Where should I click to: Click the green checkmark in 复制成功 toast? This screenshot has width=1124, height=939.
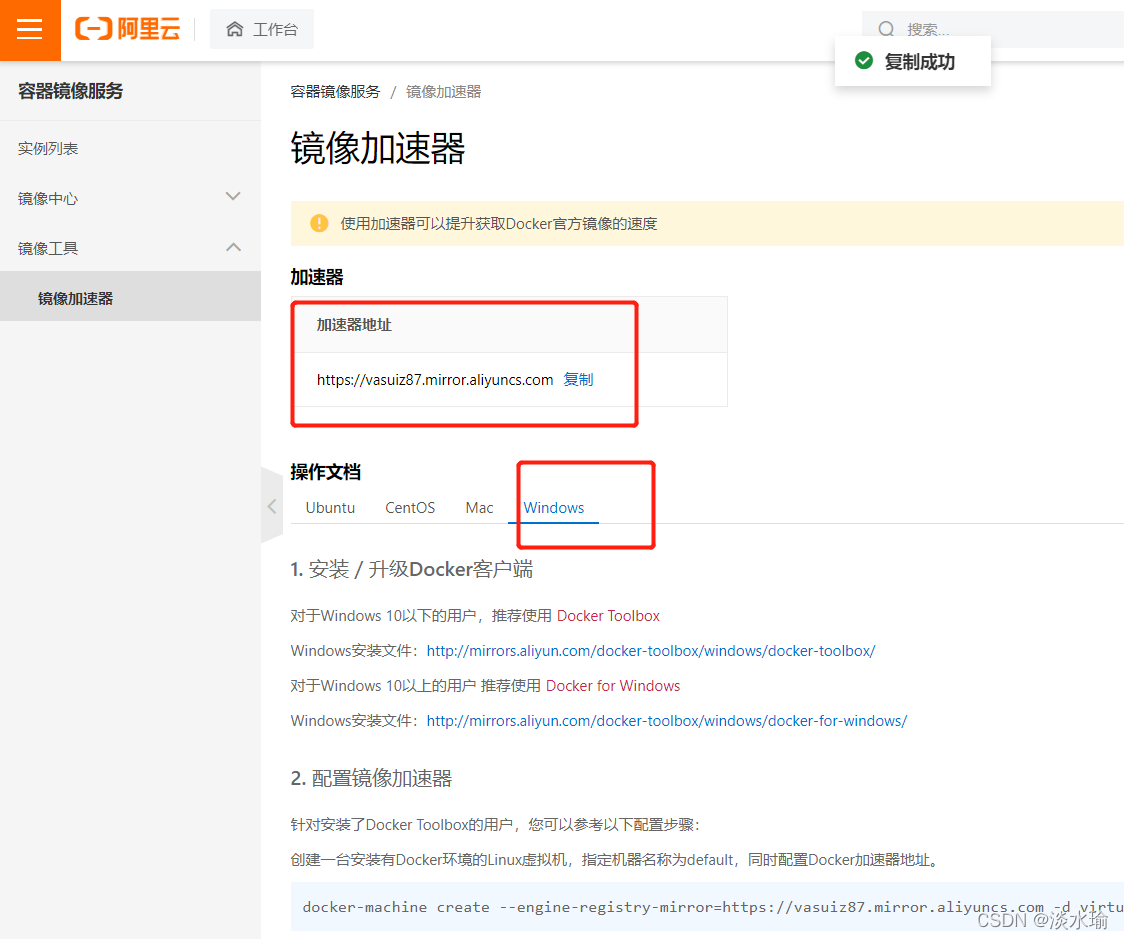tap(863, 60)
